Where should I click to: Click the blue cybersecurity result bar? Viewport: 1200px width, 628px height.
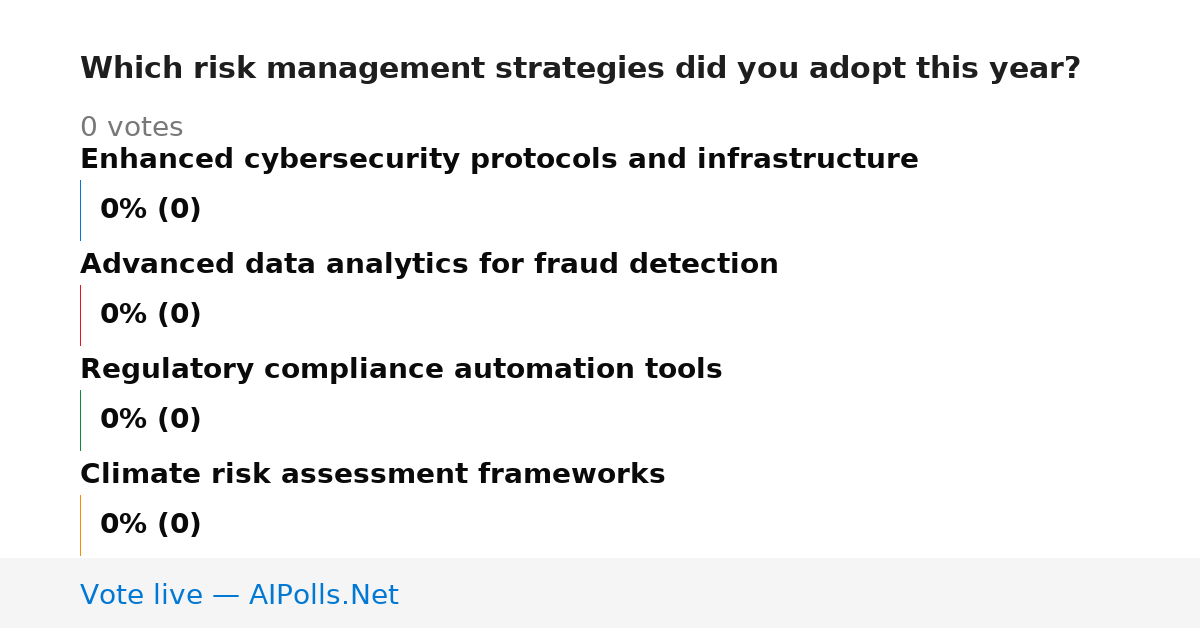(x=81, y=210)
